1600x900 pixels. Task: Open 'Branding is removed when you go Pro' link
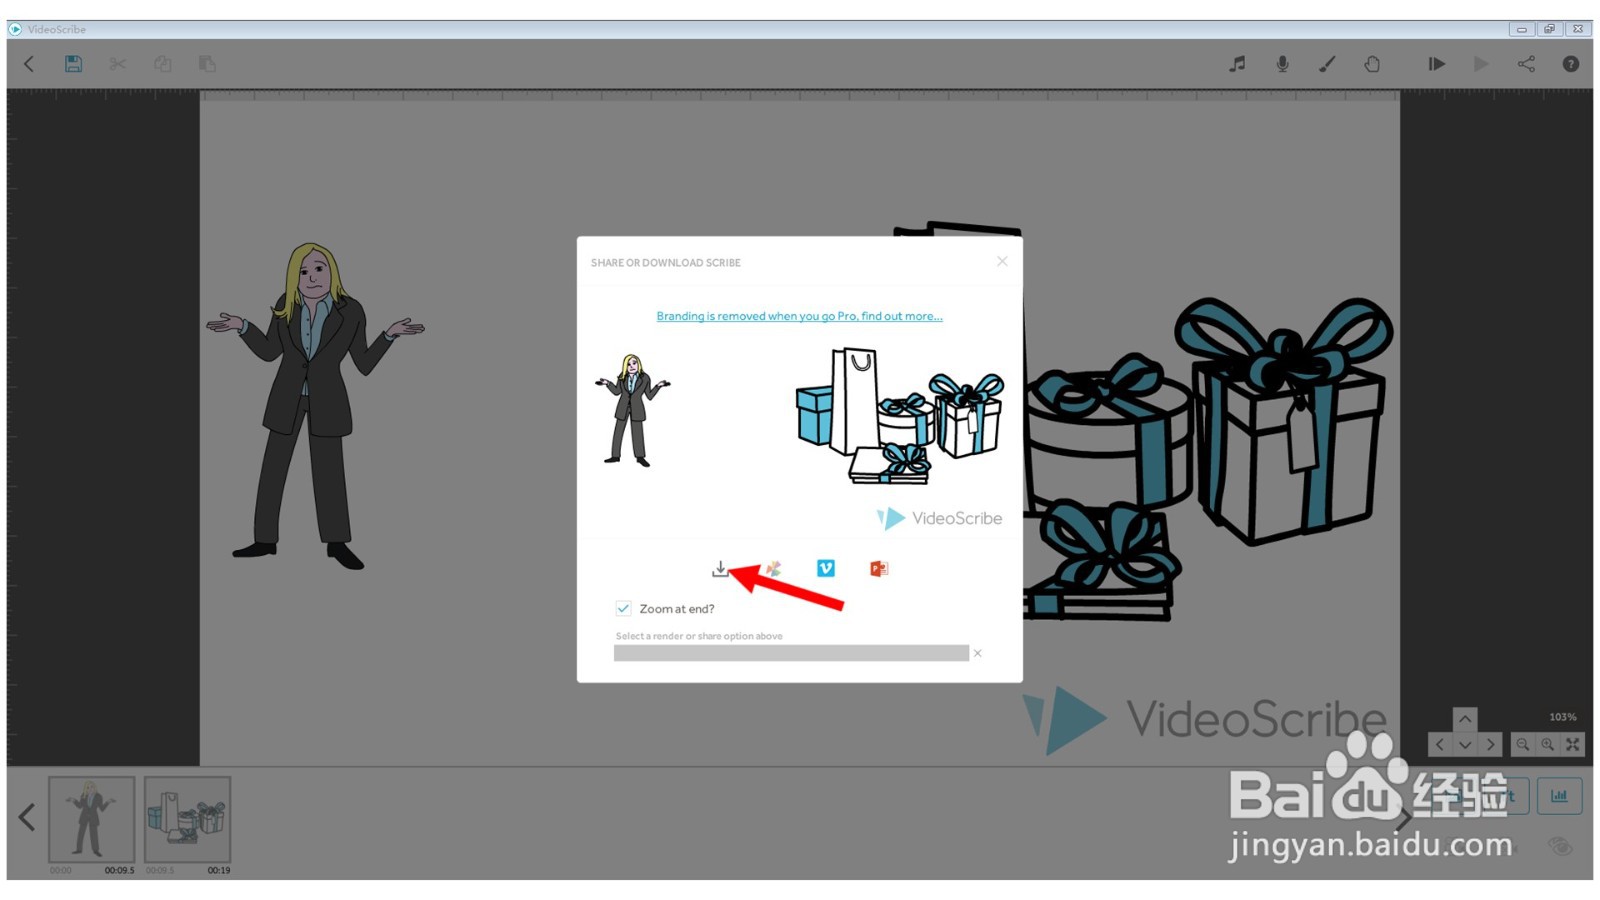tap(799, 316)
